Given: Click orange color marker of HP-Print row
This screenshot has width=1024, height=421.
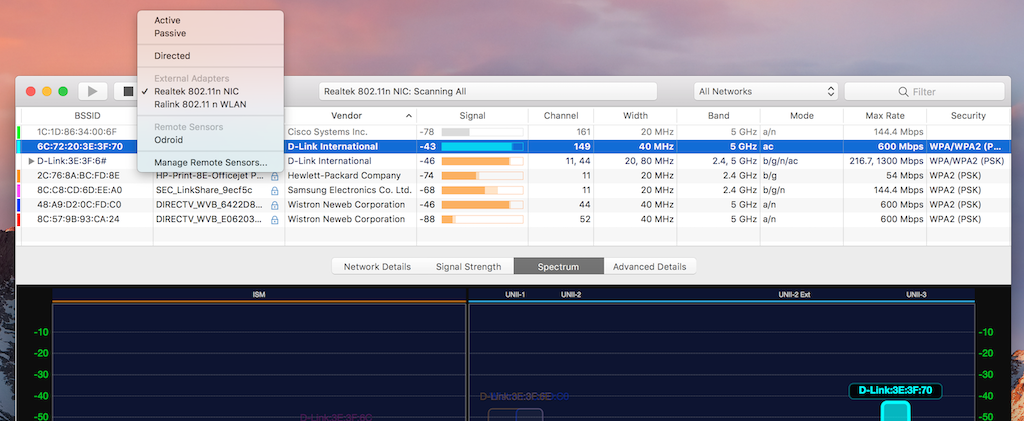Looking at the screenshot, I should (19, 176).
